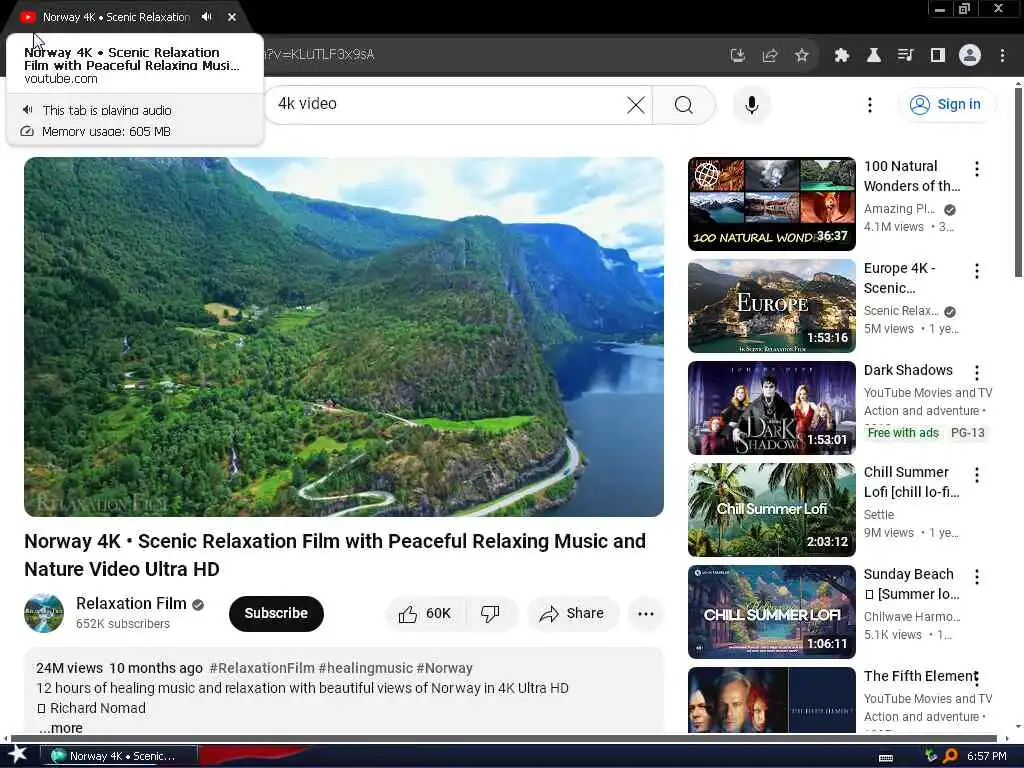This screenshot has height=768, width=1024.
Task: Click the 'Europe 4K - Scenic...' title
Action: (x=899, y=278)
